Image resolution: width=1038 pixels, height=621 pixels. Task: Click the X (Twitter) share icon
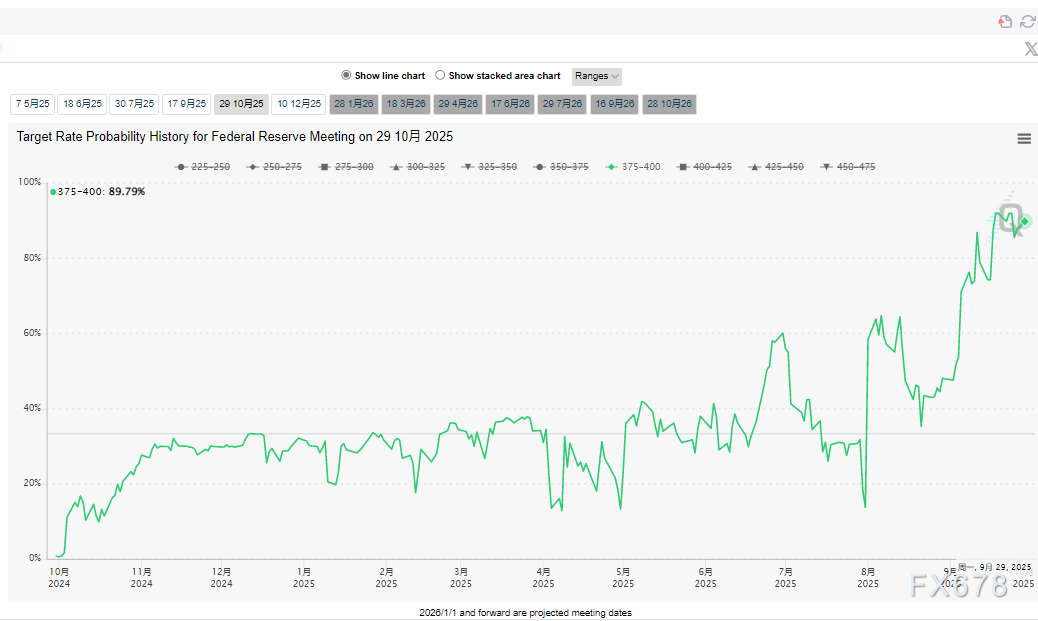point(1030,49)
